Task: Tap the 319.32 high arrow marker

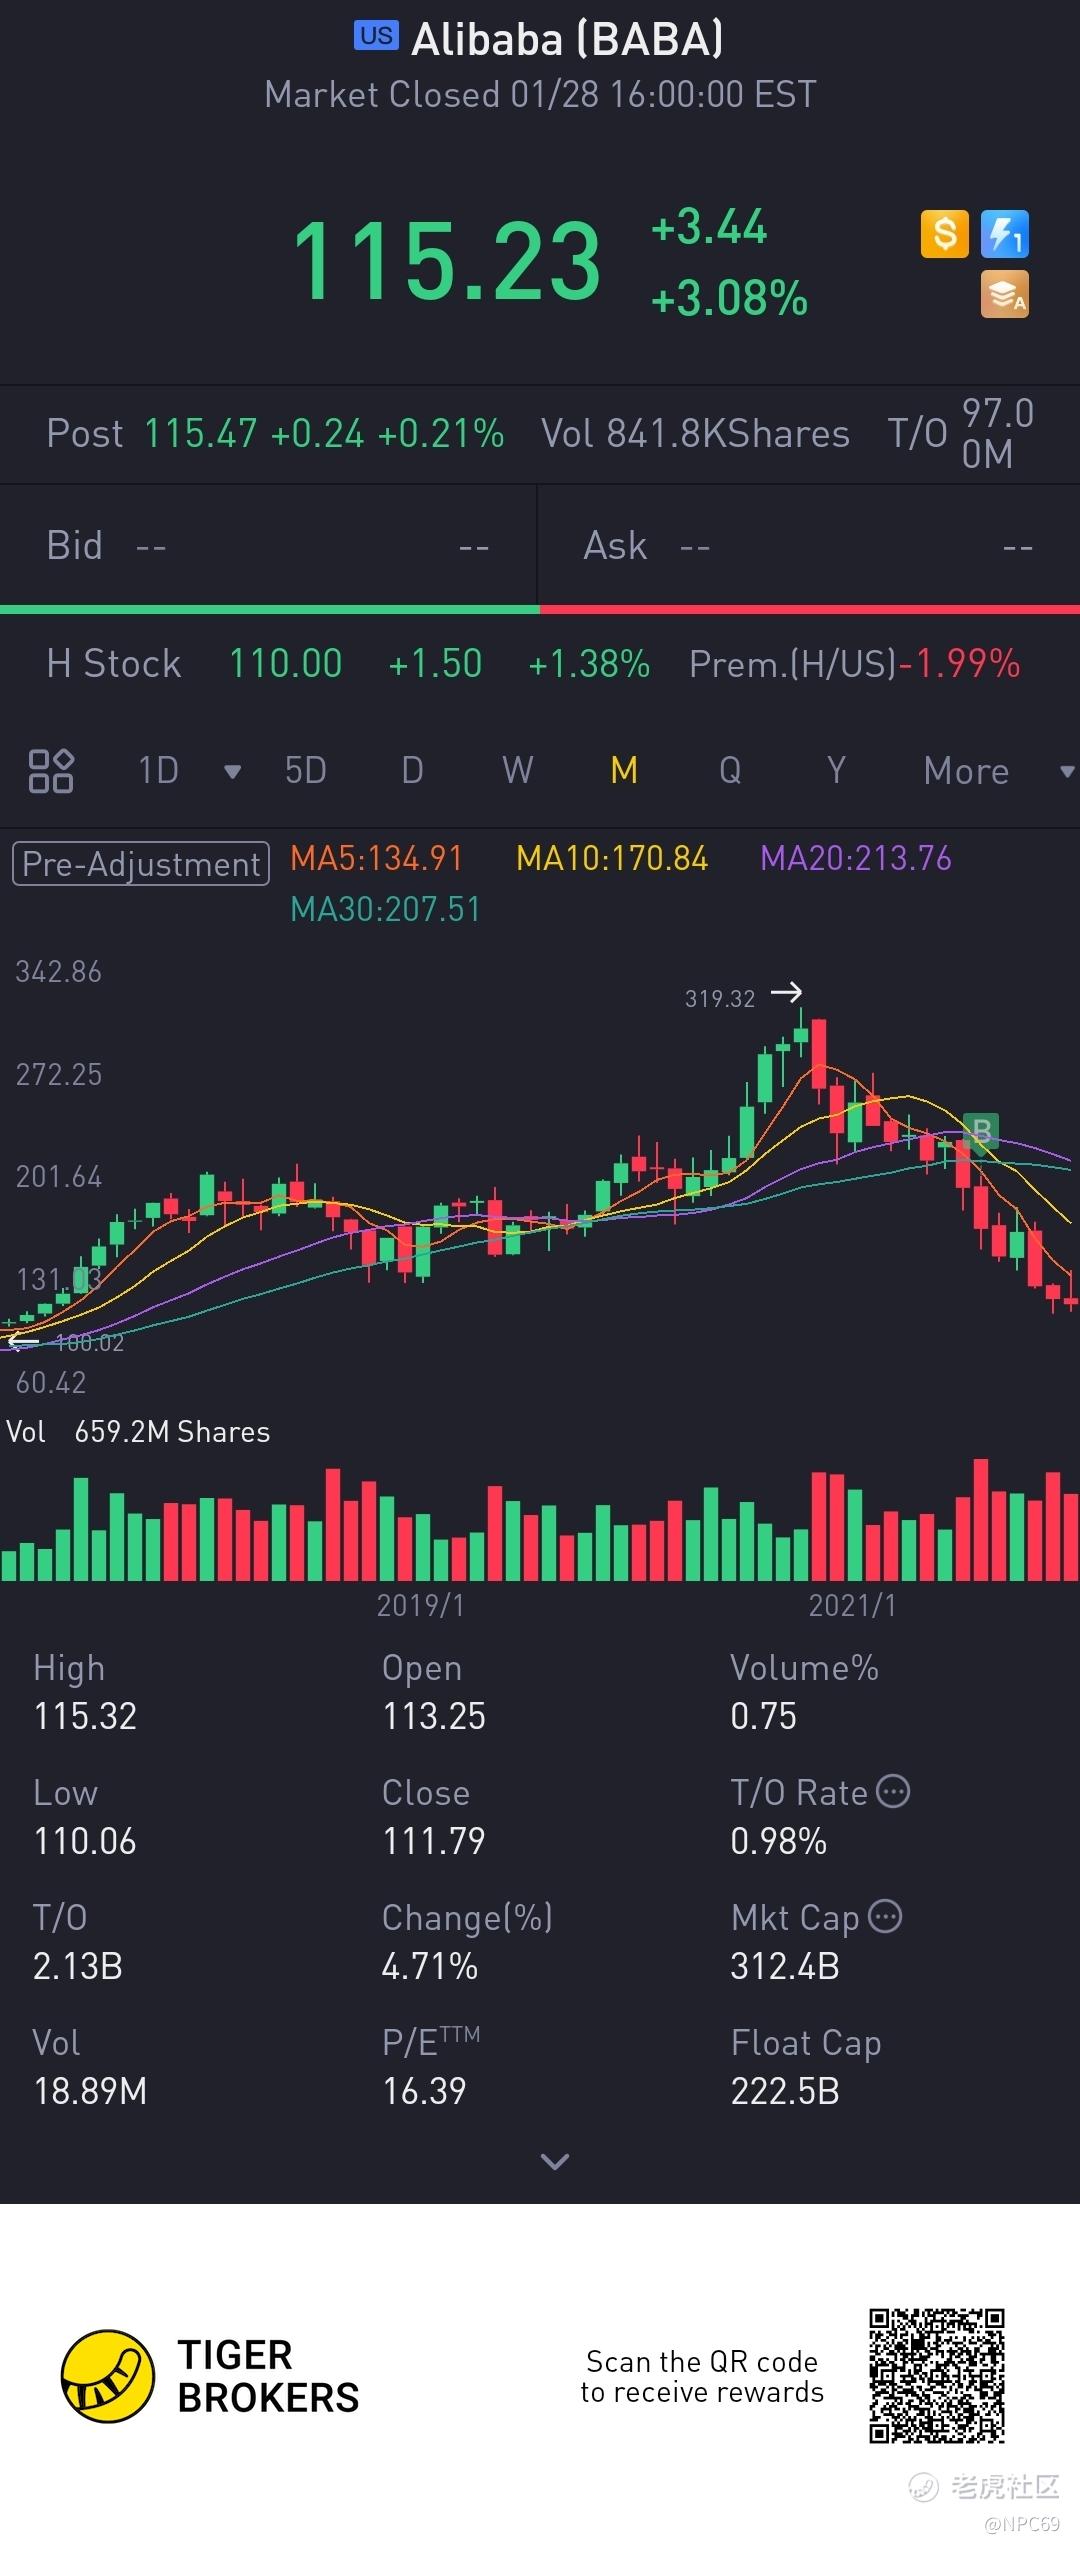Action: 787,992
